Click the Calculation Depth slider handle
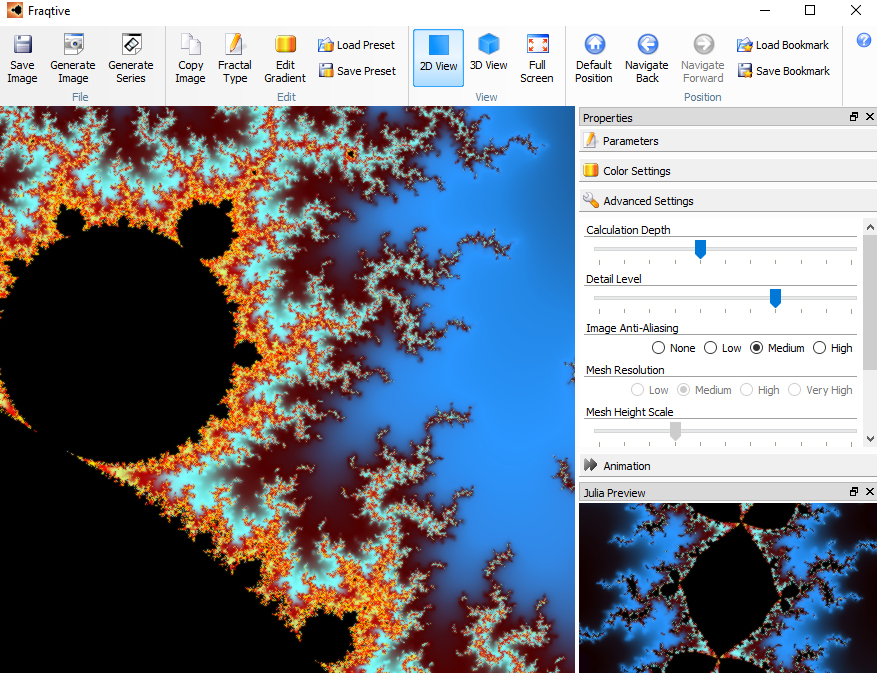Viewport: 877px width, 673px height. point(700,249)
